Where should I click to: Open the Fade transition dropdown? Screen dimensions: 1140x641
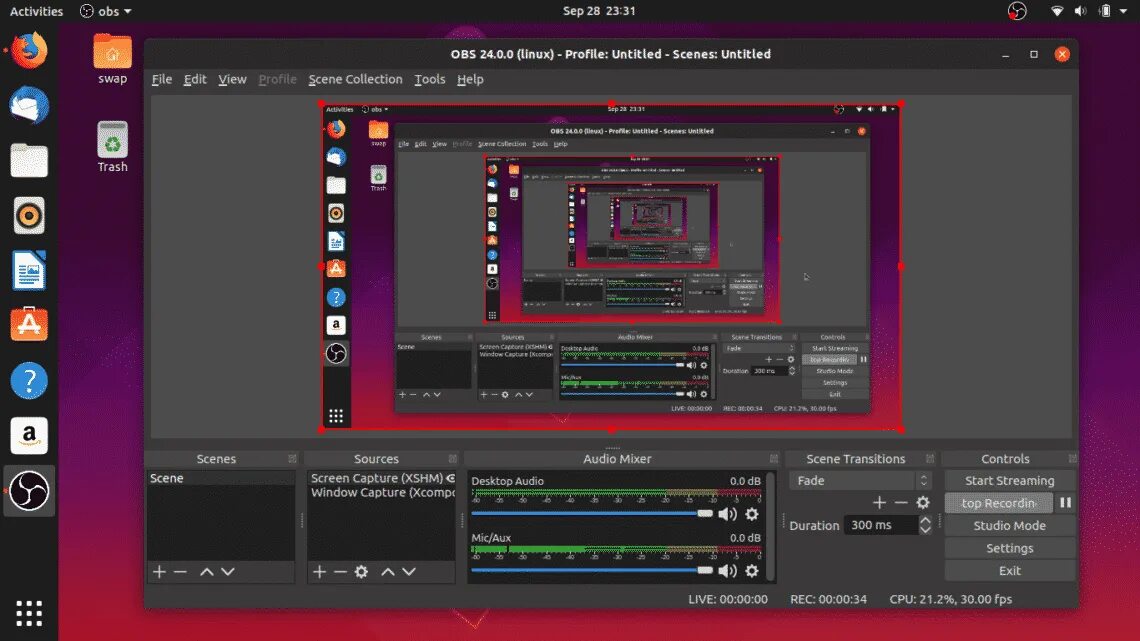pos(860,480)
